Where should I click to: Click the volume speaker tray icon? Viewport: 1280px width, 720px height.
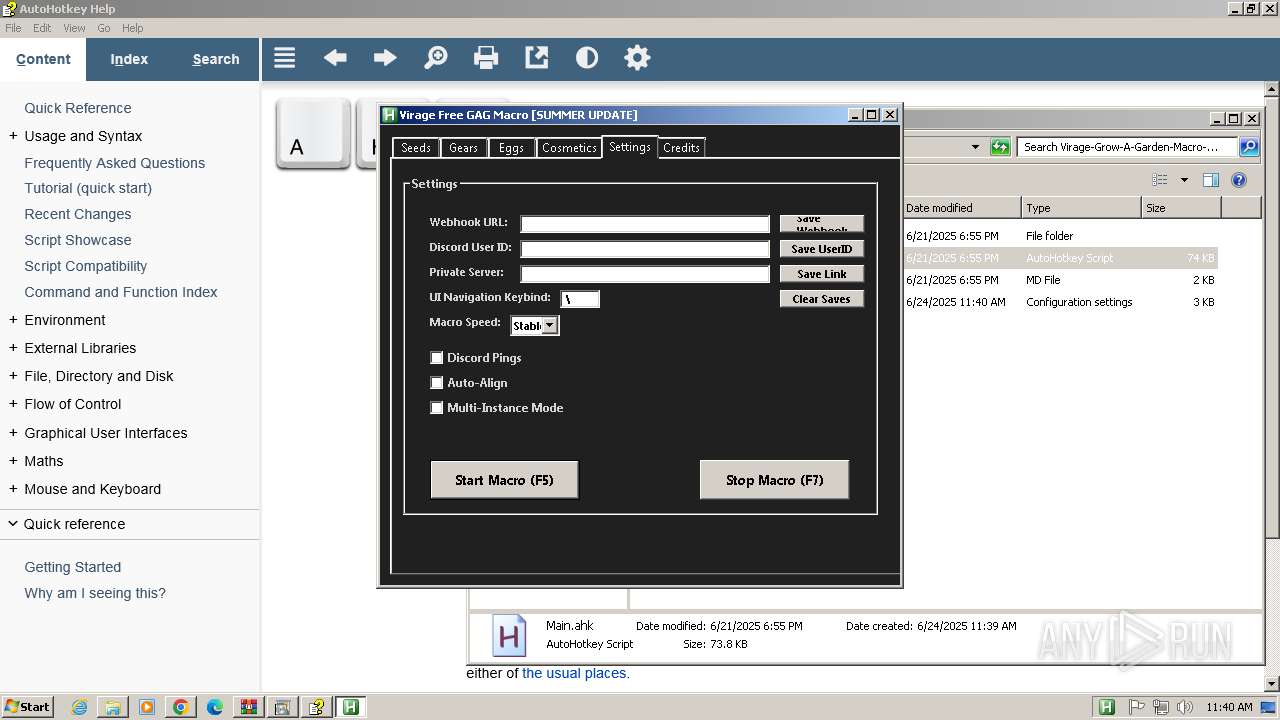pyautogui.click(x=1185, y=707)
